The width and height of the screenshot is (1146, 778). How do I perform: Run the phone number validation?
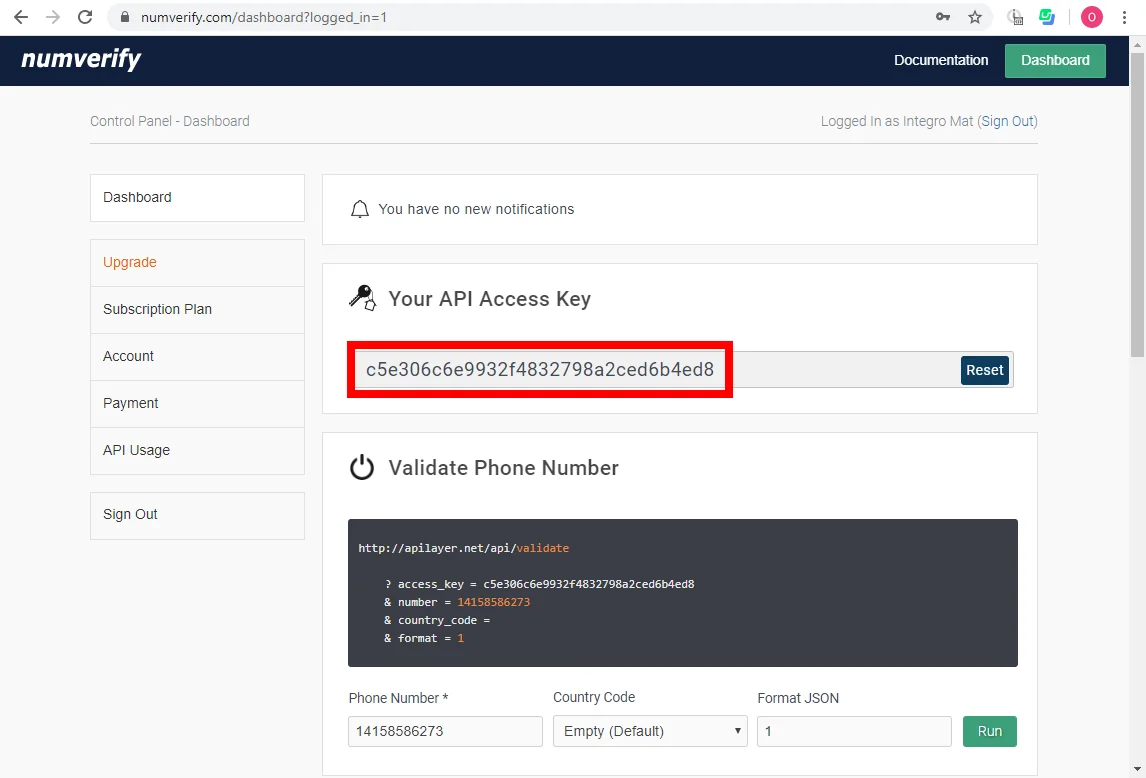click(990, 731)
